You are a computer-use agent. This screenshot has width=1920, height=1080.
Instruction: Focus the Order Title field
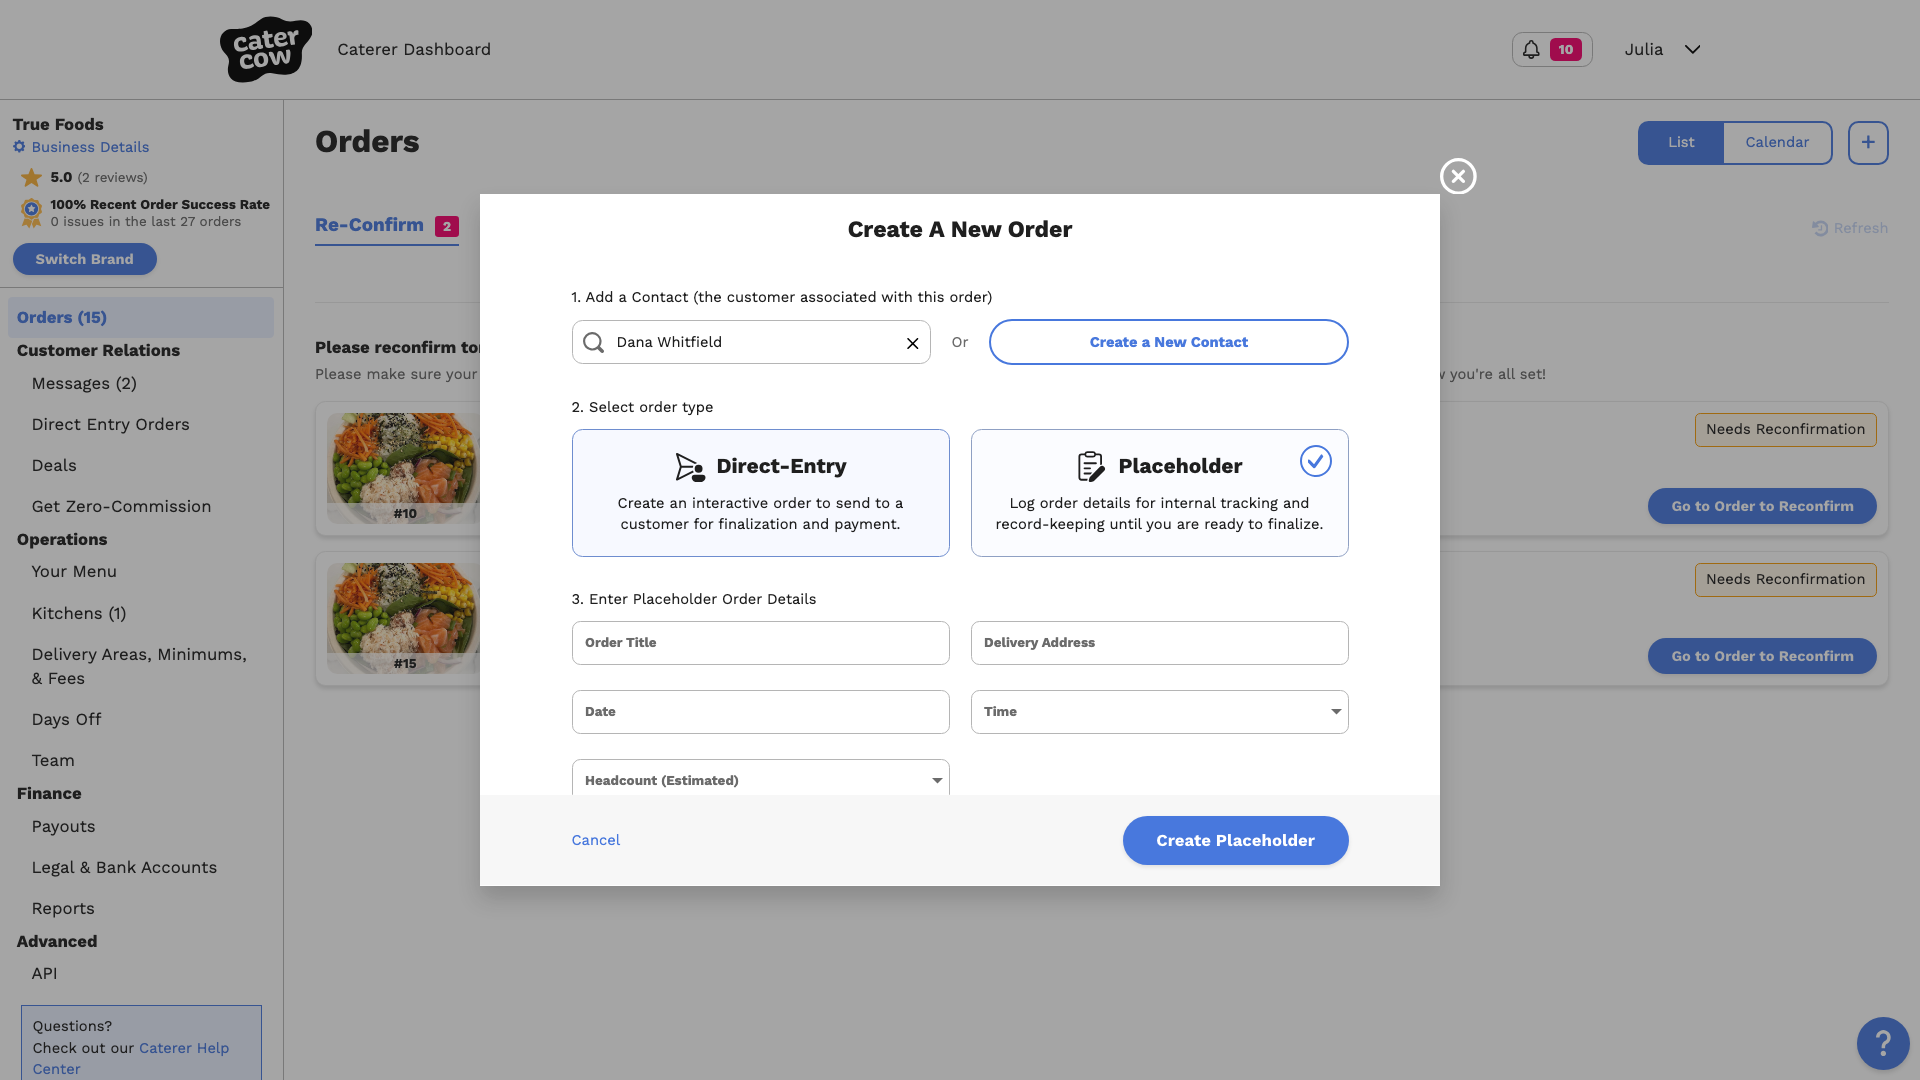760,643
